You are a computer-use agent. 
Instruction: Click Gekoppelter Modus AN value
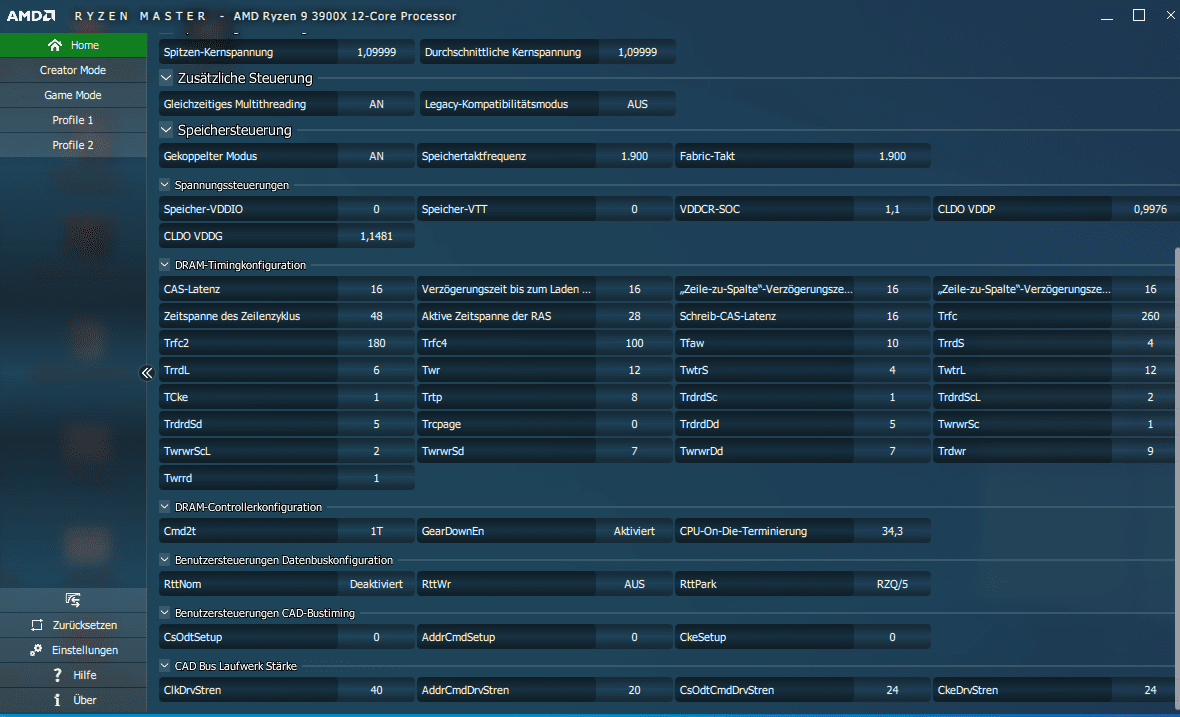[376, 156]
